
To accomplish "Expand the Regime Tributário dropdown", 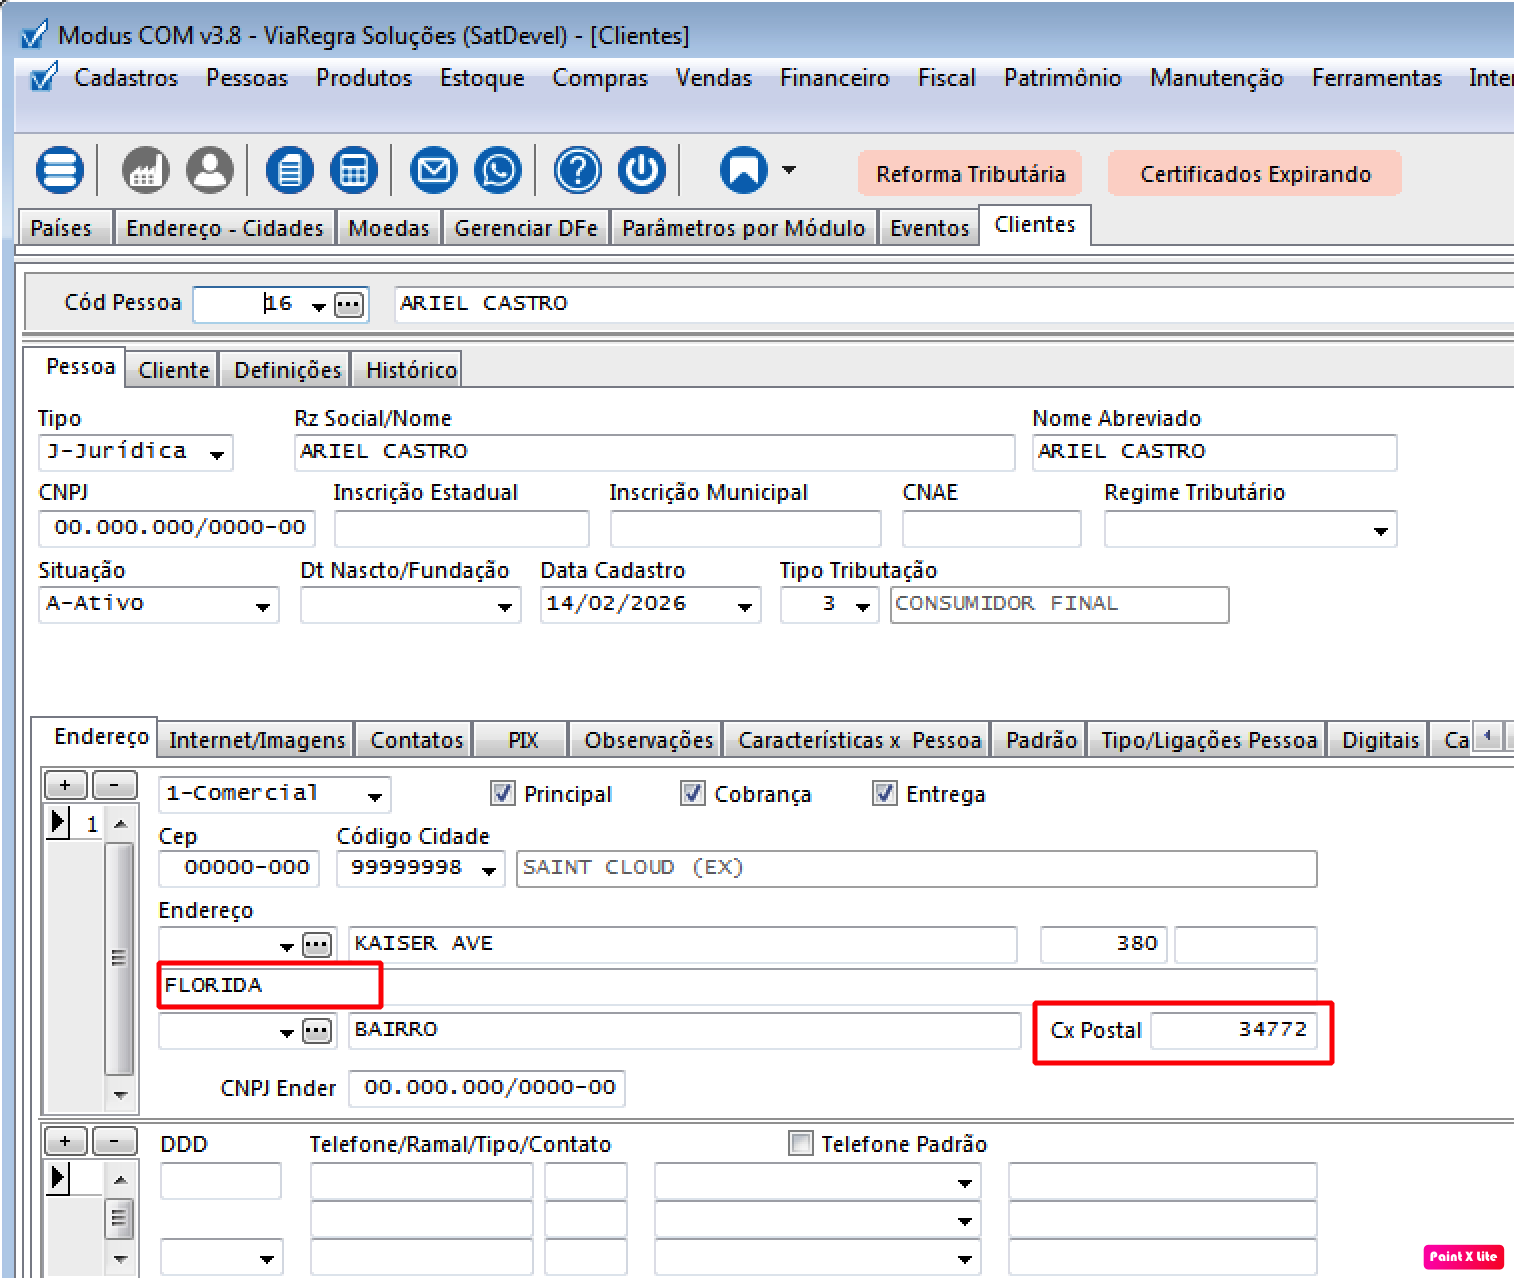I will tap(1380, 530).
